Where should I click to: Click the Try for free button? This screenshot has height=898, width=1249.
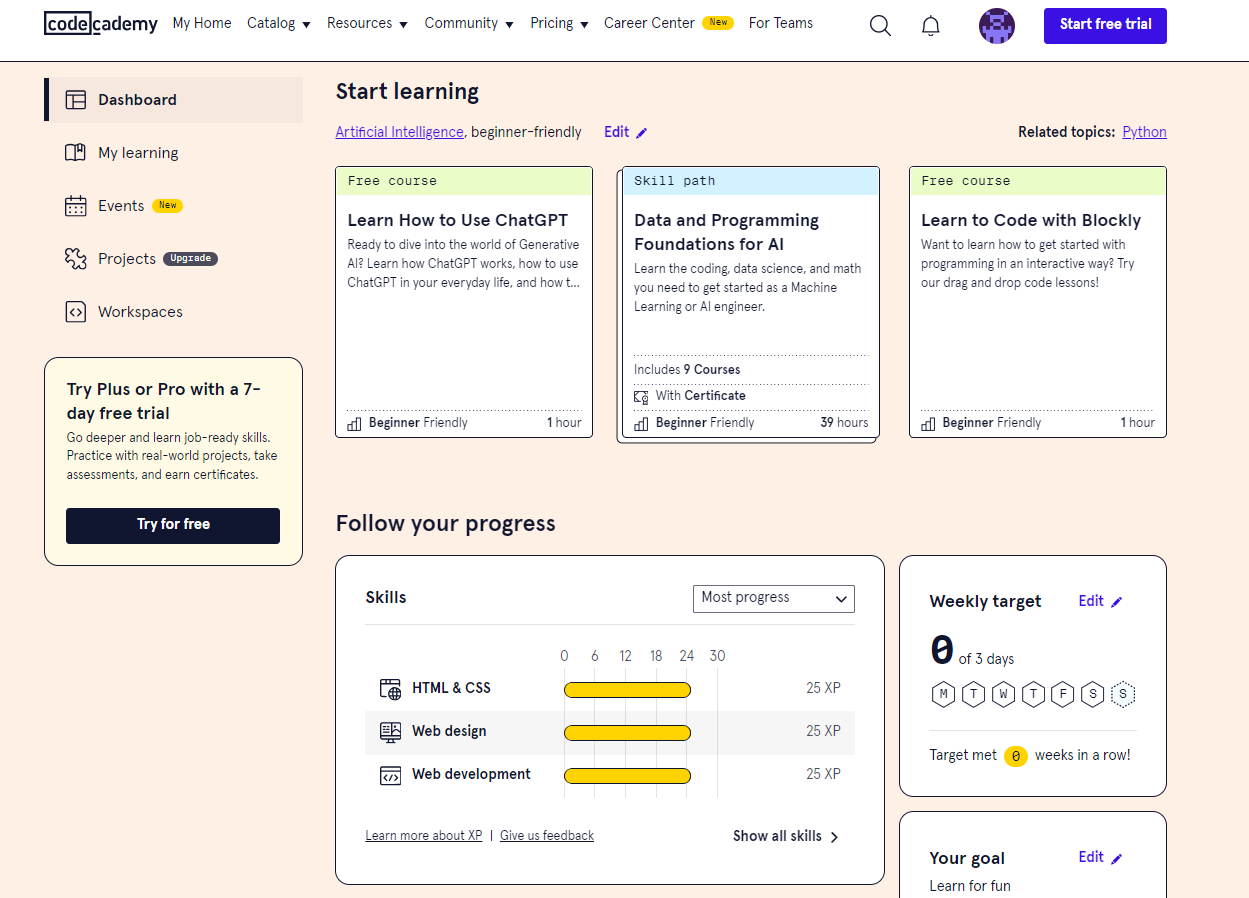point(173,525)
